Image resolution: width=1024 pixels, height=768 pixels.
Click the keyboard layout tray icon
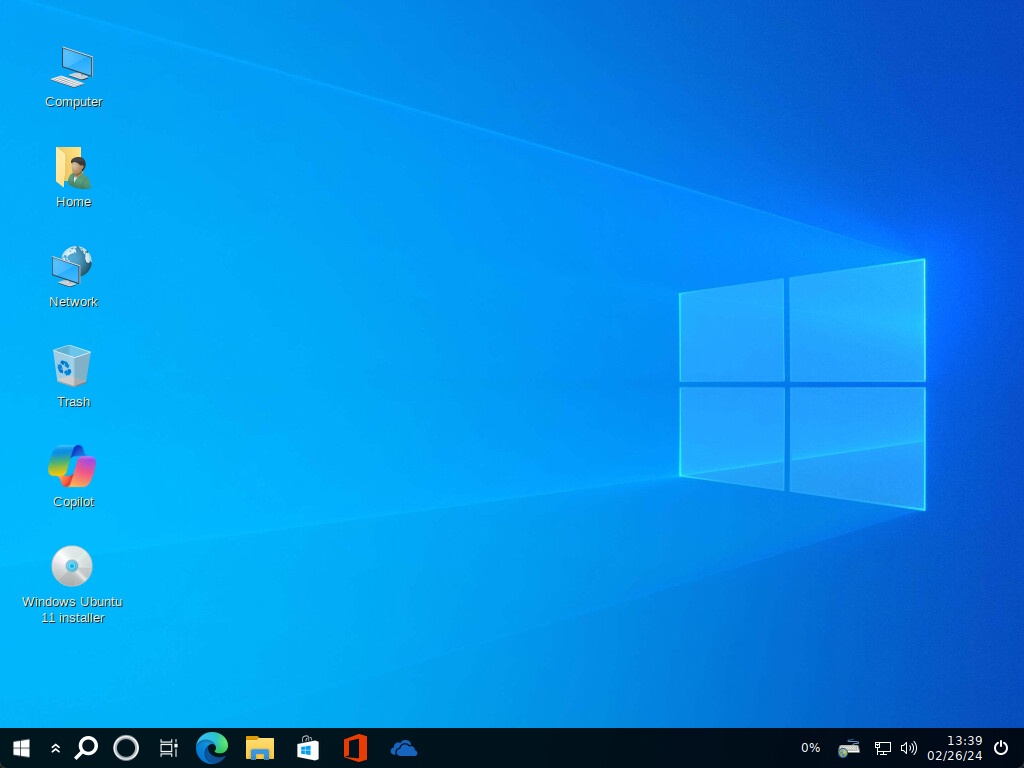[849, 748]
